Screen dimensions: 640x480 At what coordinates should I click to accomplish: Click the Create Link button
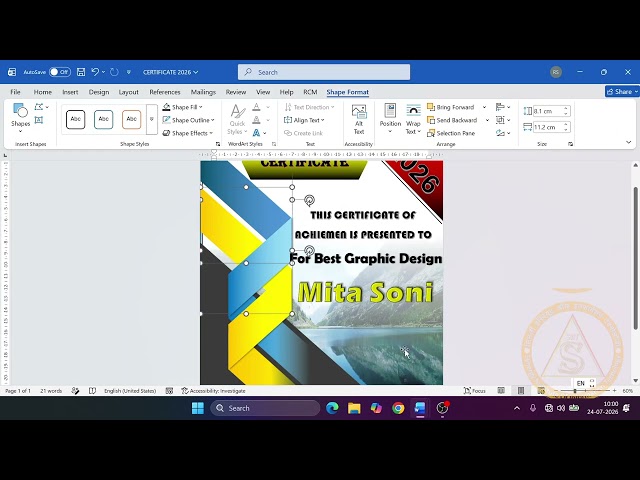tap(303, 133)
